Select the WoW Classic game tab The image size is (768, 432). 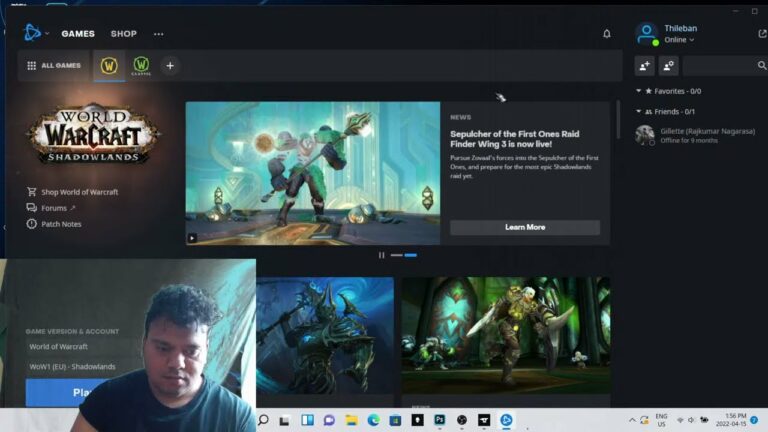point(141,65)
